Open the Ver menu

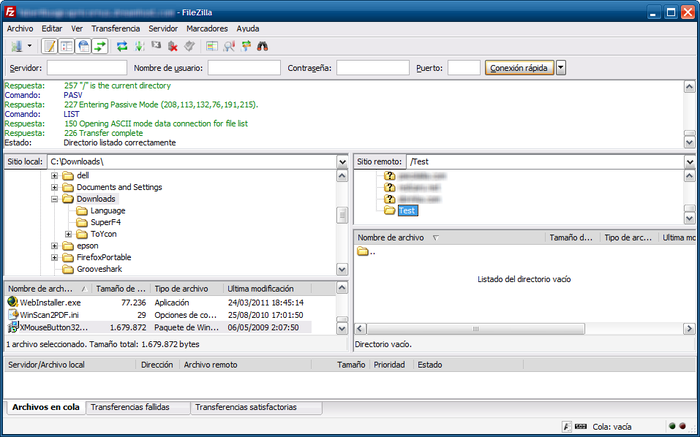click(x=77, y=29)
